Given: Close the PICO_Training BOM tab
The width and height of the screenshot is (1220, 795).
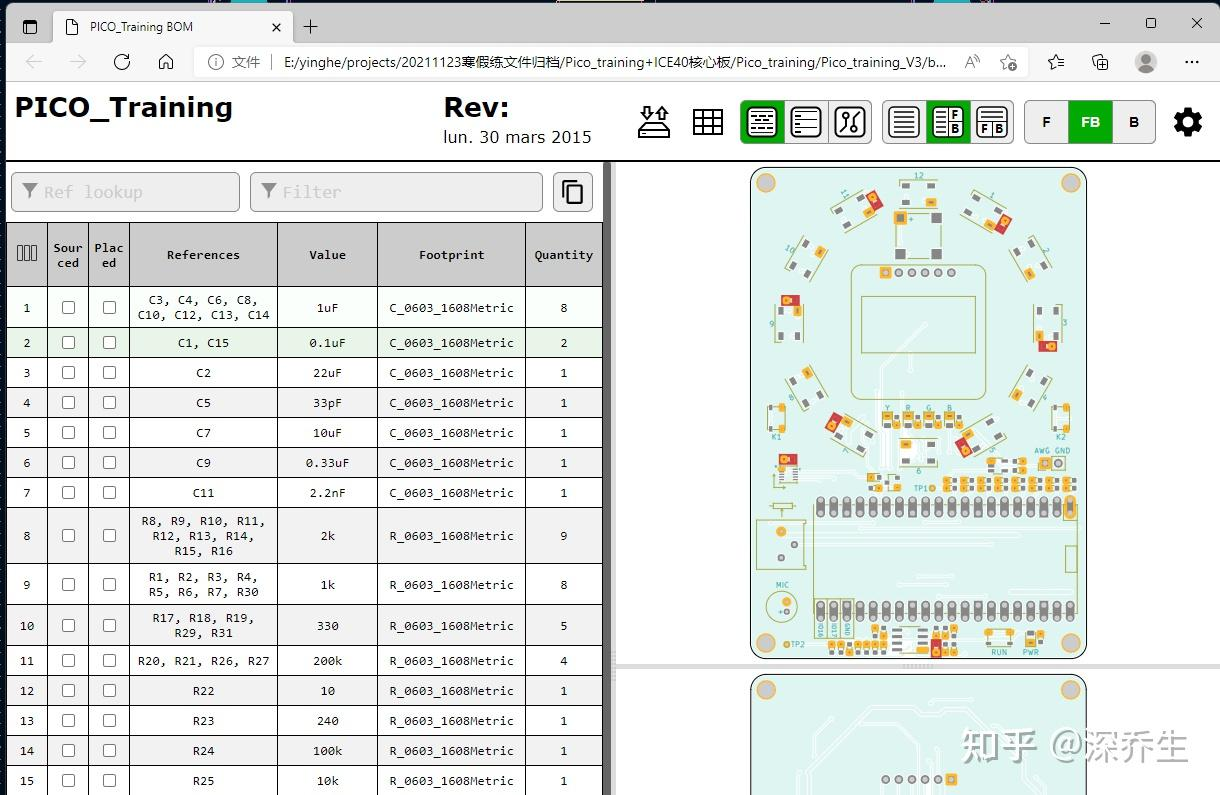Looking at the screenshot, I should tap(277, 27).
